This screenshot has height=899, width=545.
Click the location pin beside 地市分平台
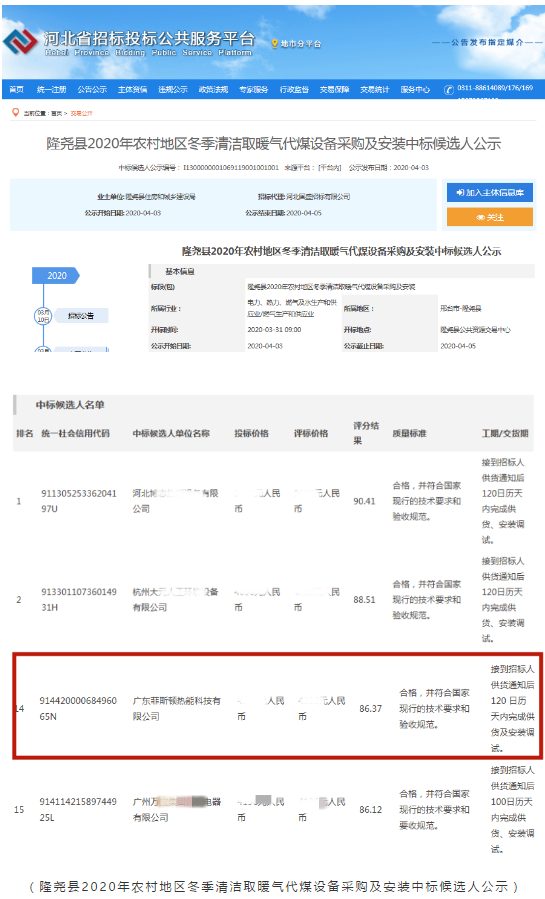click(x=275, y=44)
